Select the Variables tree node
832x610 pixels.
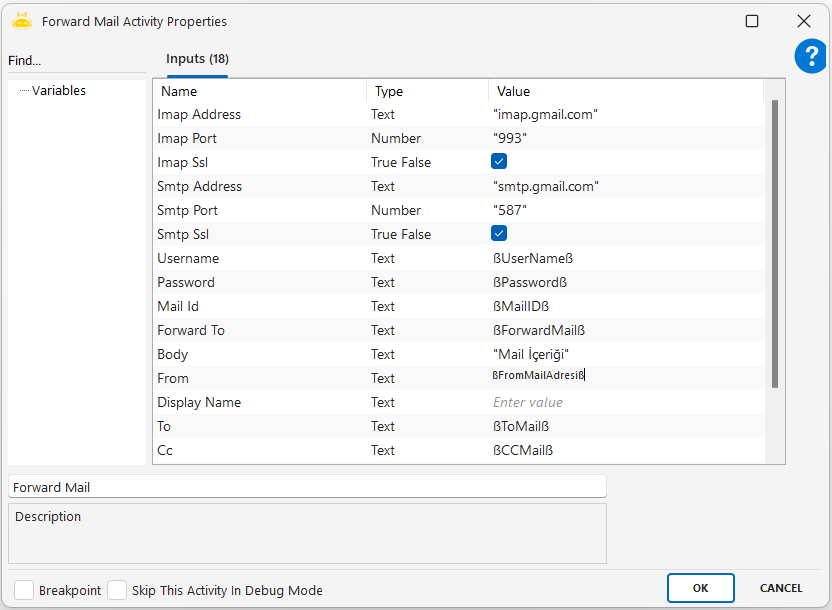(59, 91)
